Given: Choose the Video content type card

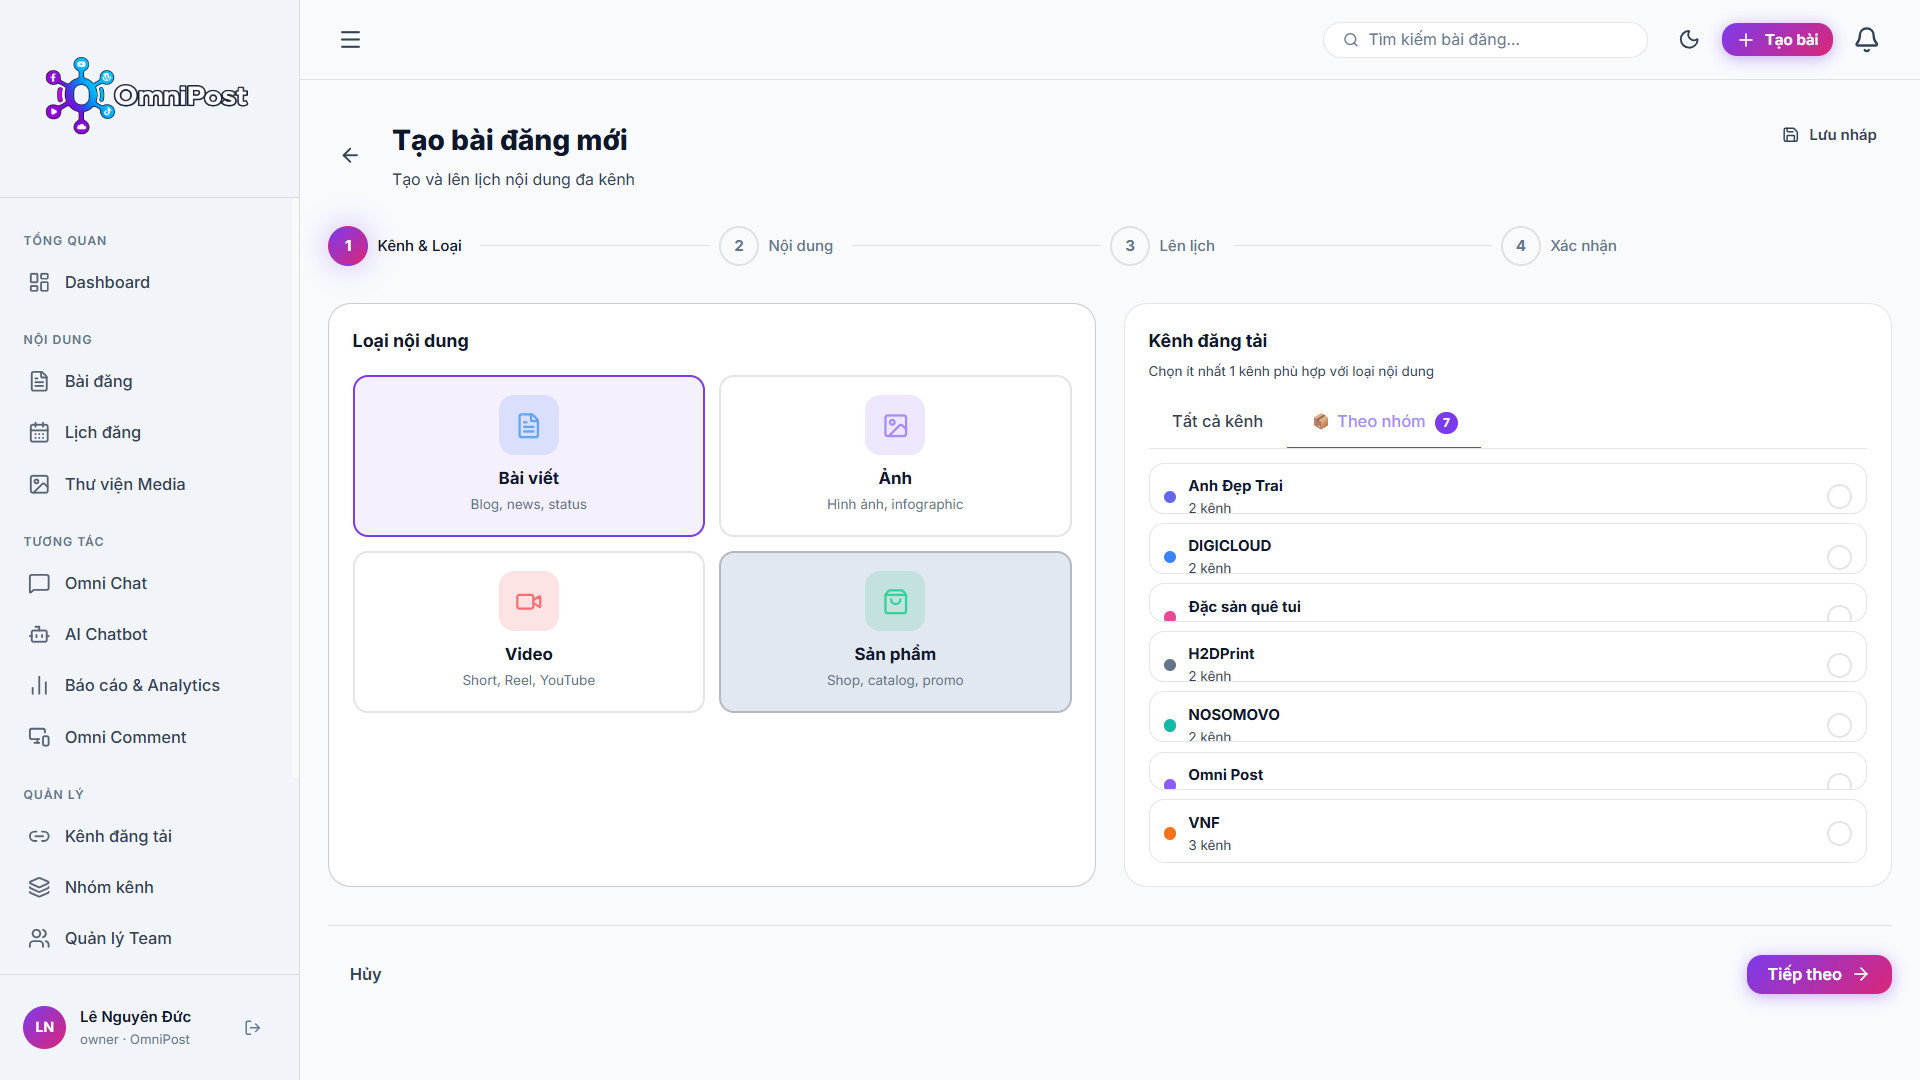Looking at the screenshot, I should tap(529, 632).
